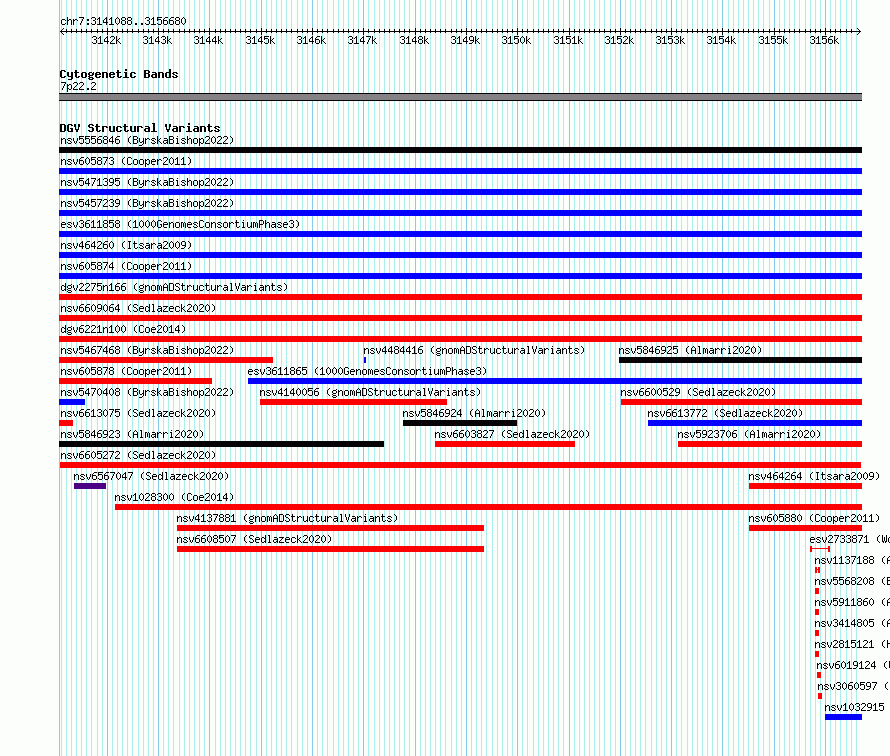Viewport: 890px width, 756px height.
Task: Click the 3156k ruler tick label
Action: [824, 40]
